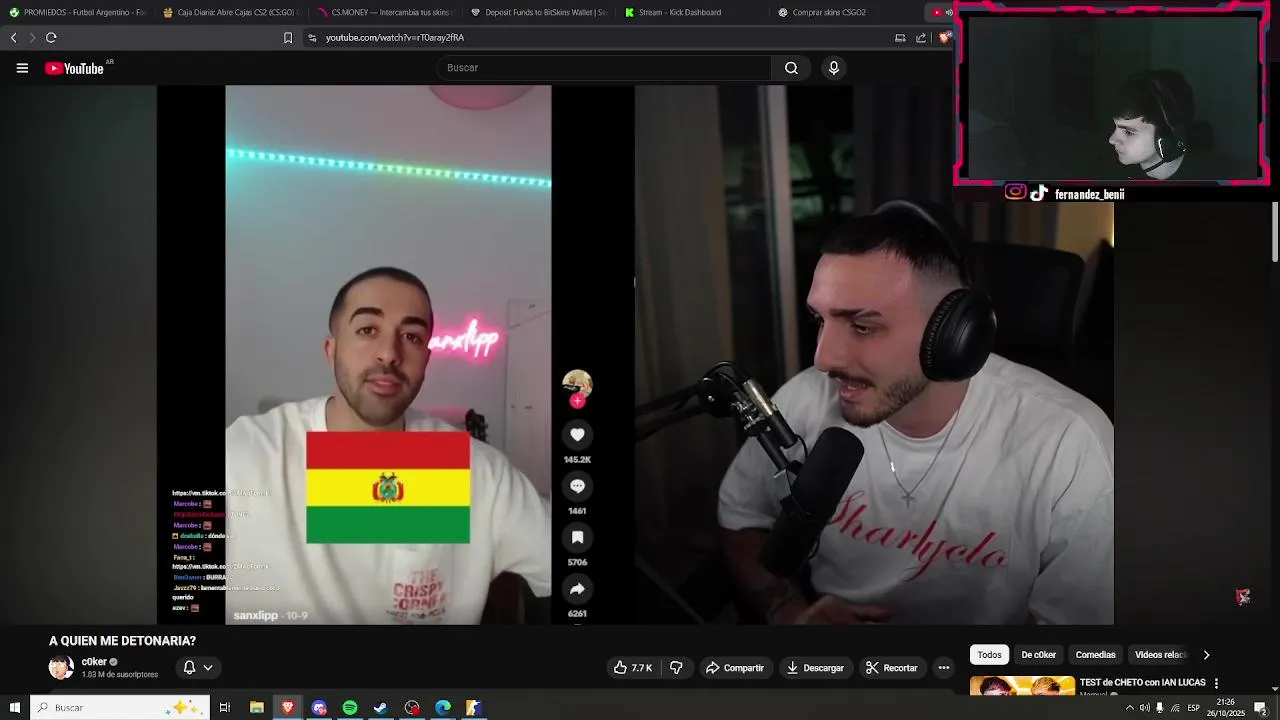This screenshot has width=1280, height=720.
Task: Click the TikTok share arrow in video
Action: [577, 588]
